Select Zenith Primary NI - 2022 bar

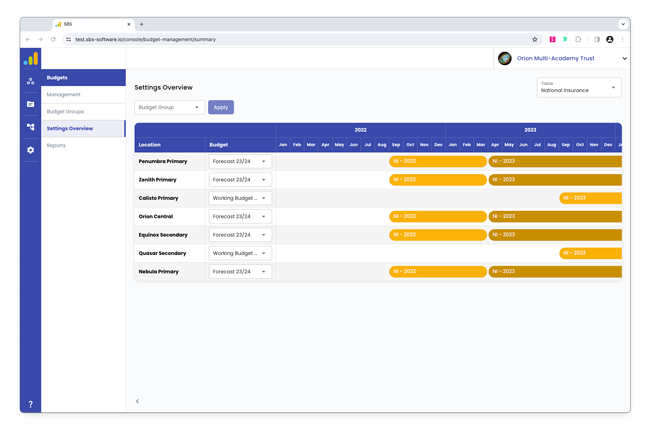click(437, 180)
